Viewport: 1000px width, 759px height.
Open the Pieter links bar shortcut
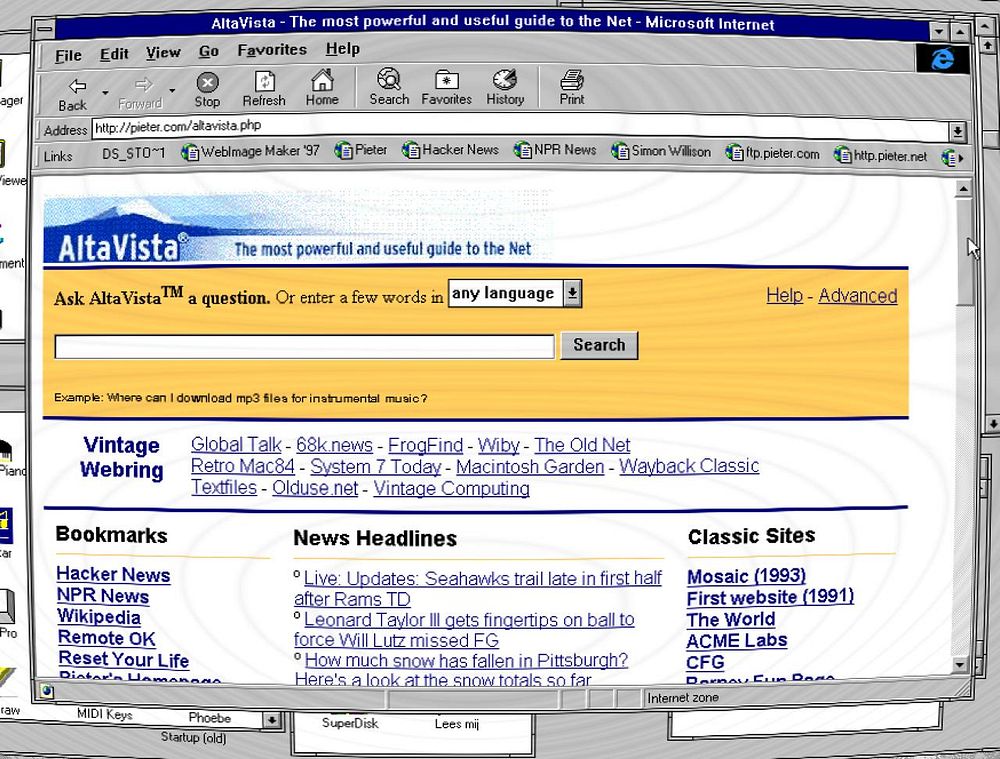click(x=361, y=151)
